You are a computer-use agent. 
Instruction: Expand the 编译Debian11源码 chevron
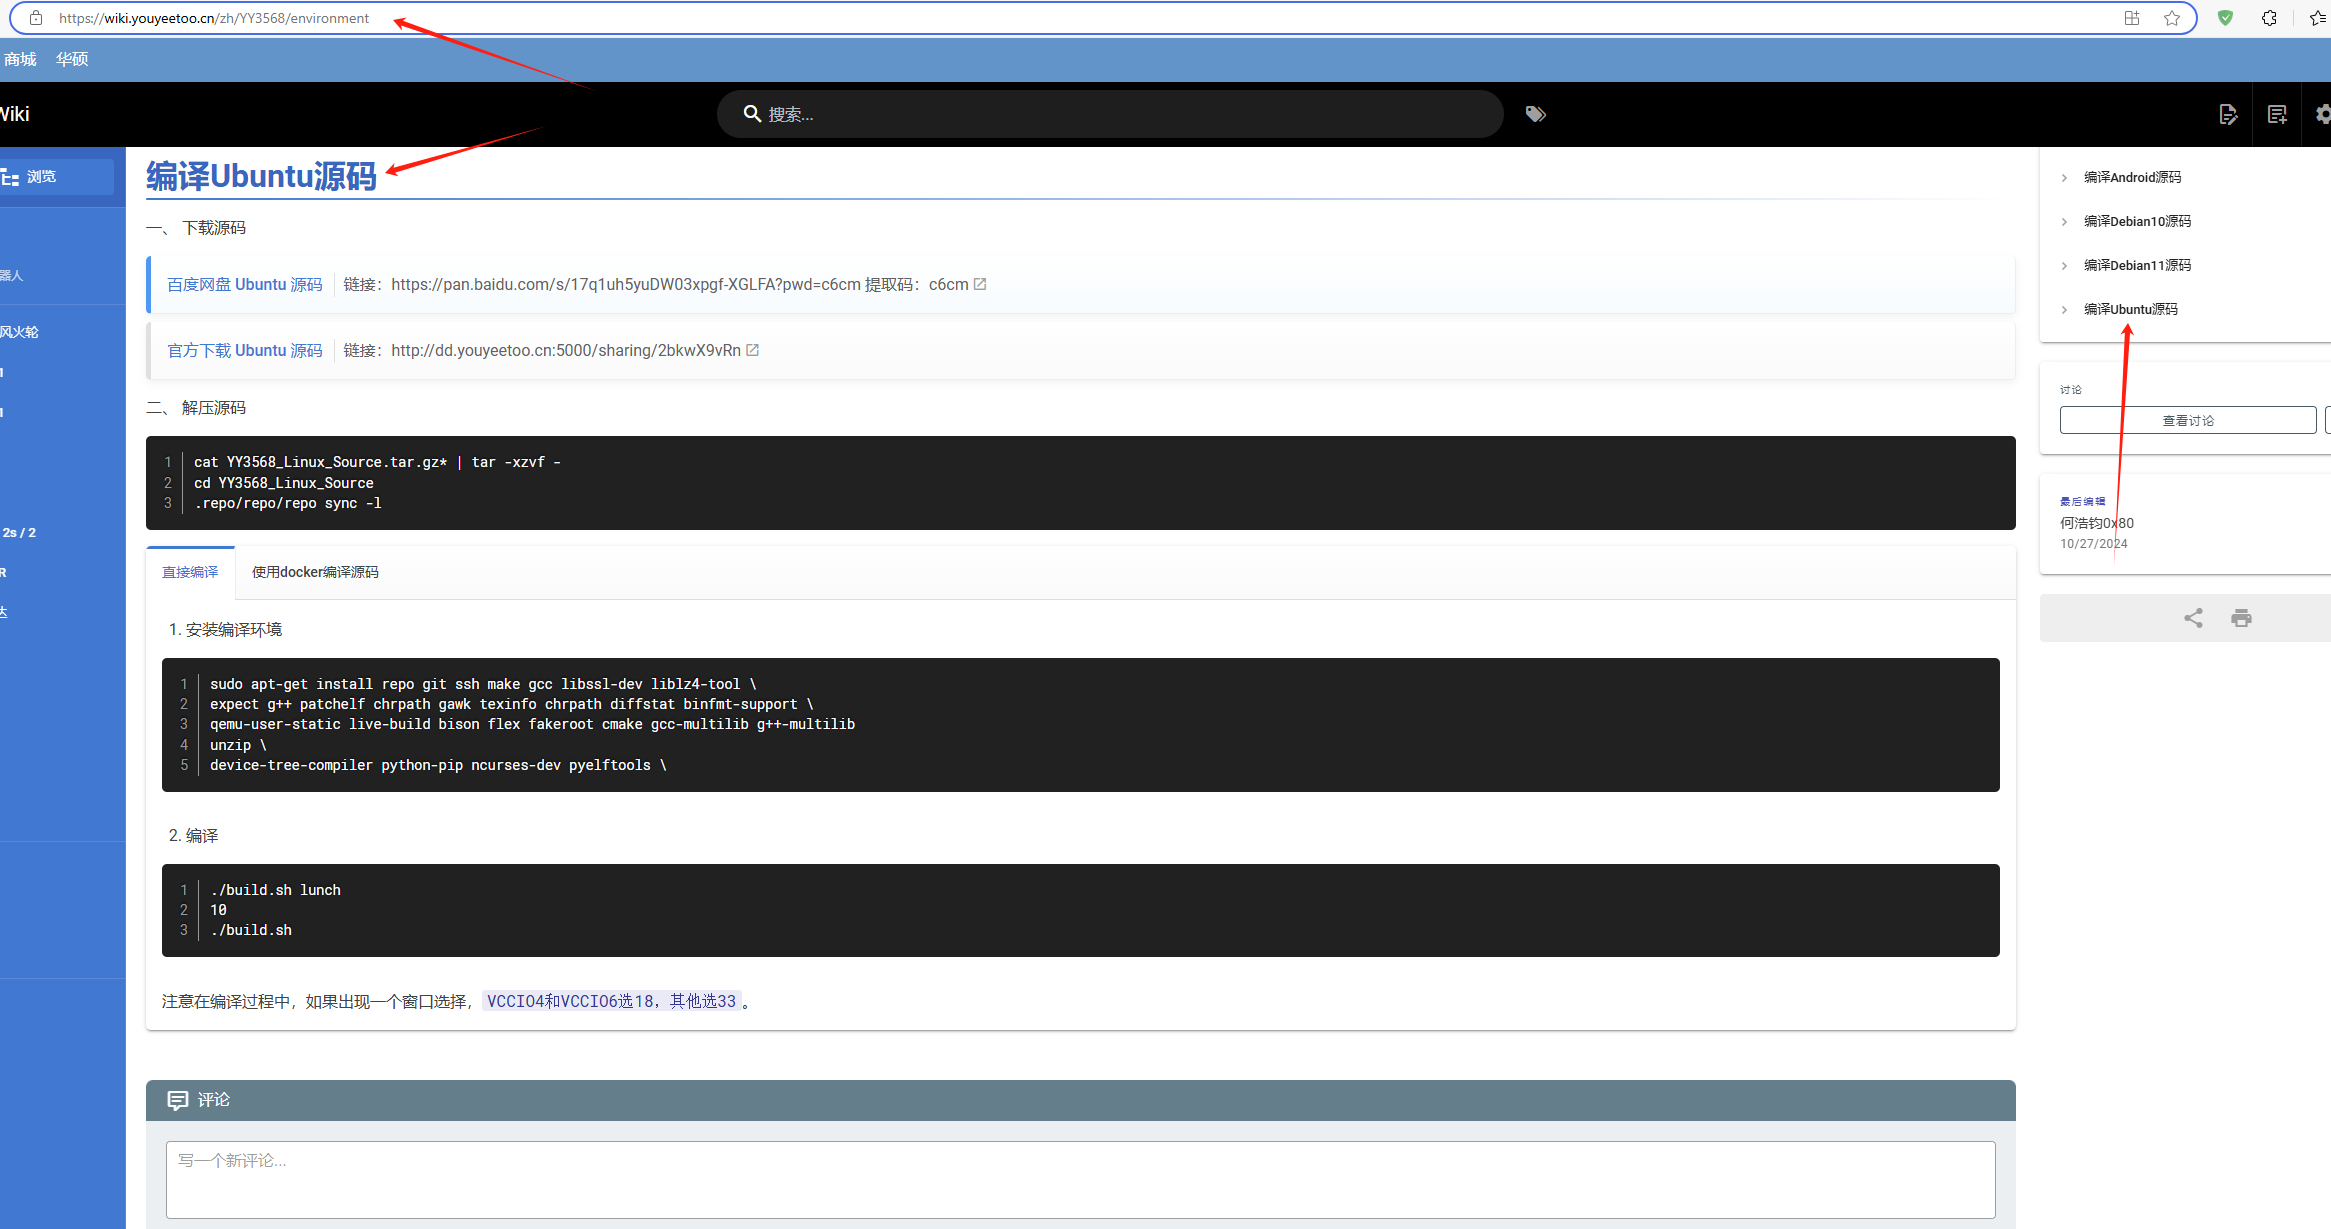click(x=2064, y=266)
